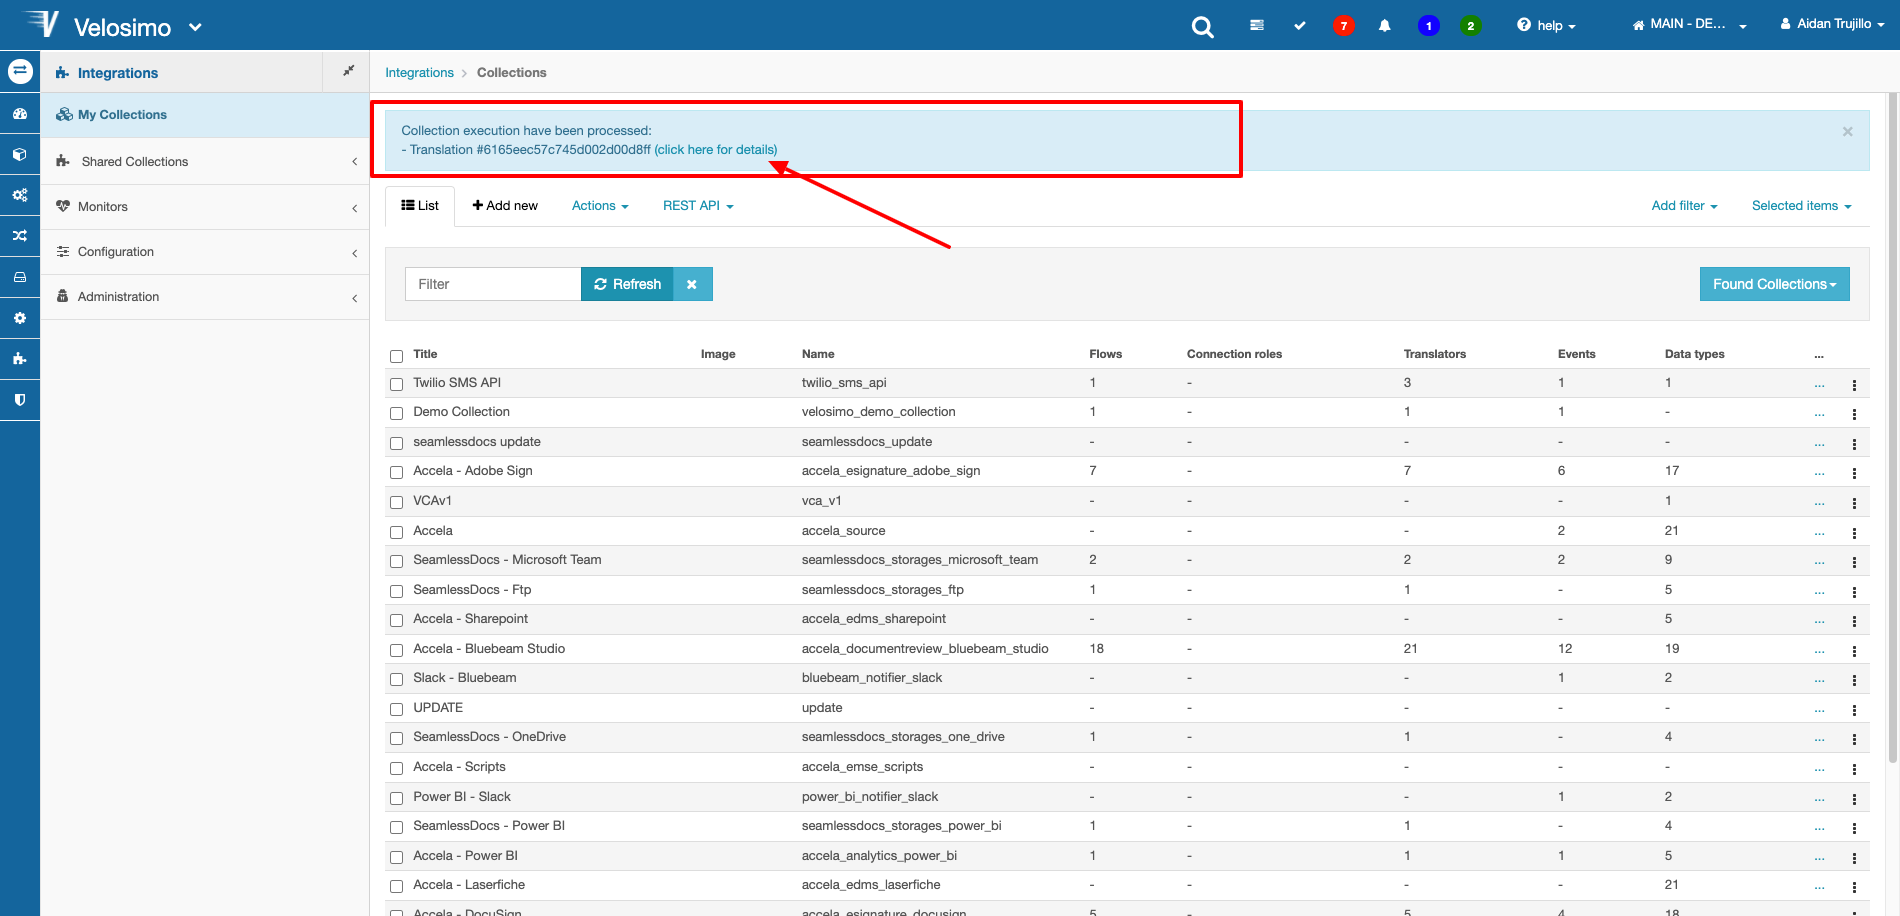The height and width of the screenshot is (916, 1900).
Task: Open the REST API dropdown
Action: coord(698,206)
